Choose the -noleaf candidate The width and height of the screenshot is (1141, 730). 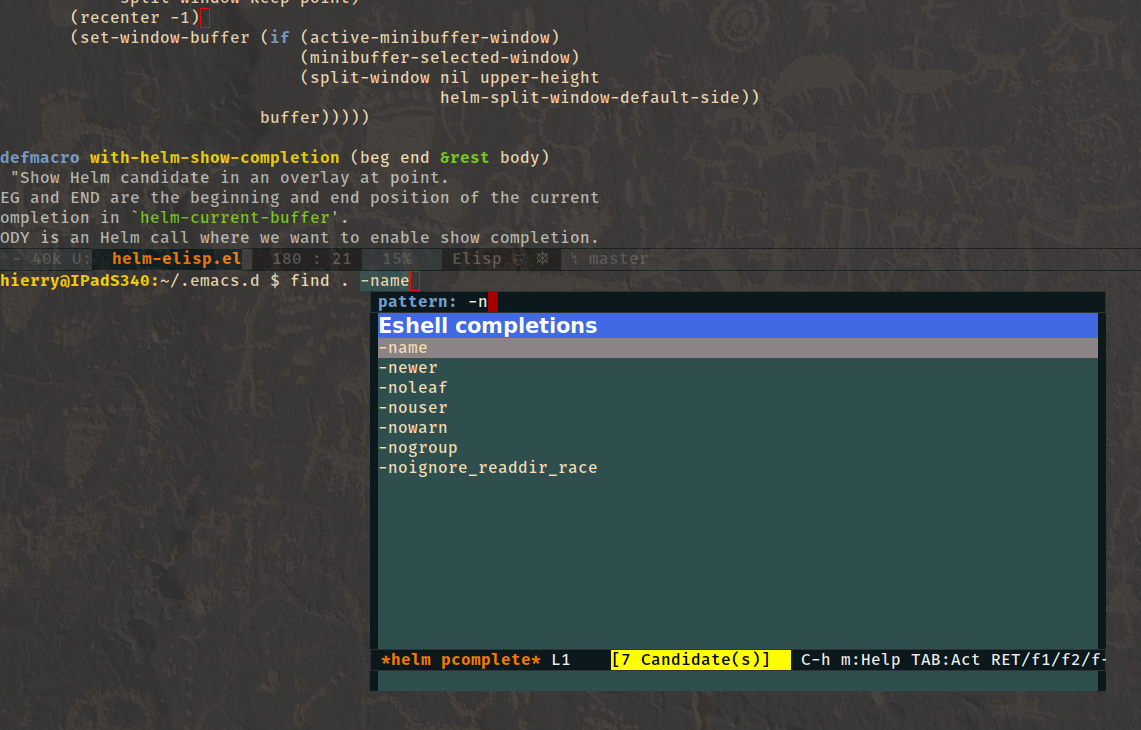pos(737,388)
